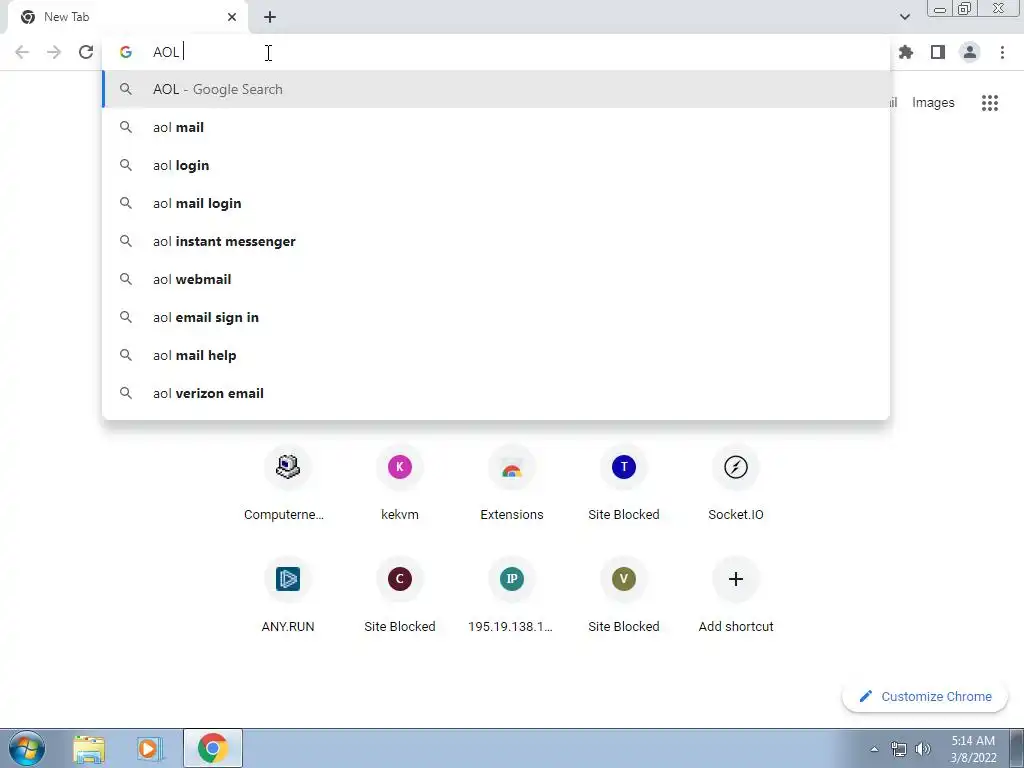The image size is (1024, 768).
Task: Open the Extensions shortcut tile
Action: [511, 483]
